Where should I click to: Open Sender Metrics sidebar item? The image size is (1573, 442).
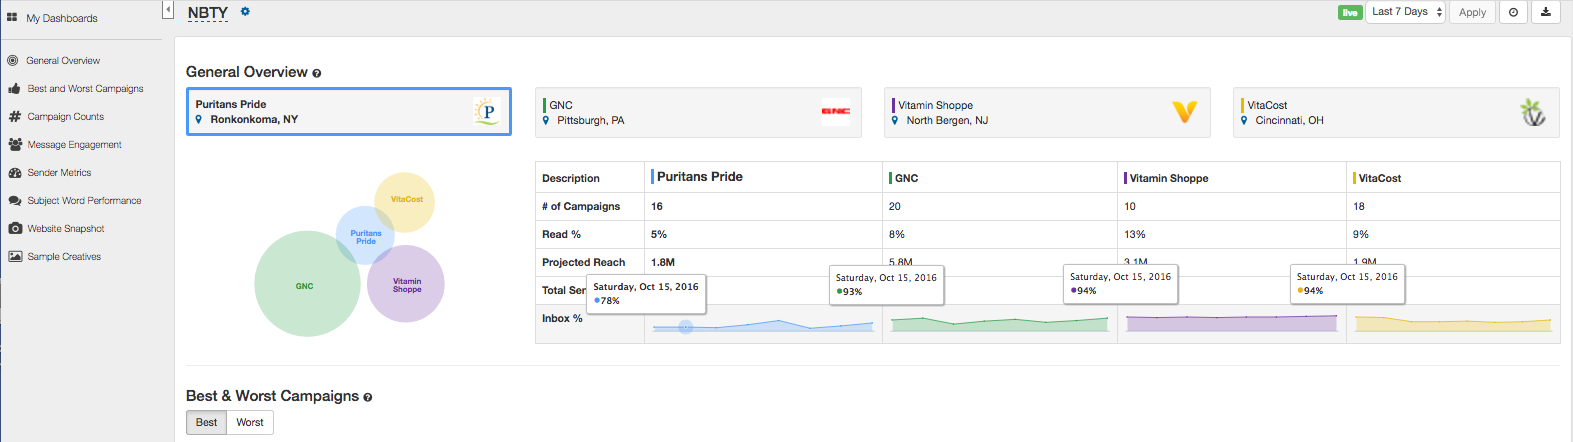[59, 173]
